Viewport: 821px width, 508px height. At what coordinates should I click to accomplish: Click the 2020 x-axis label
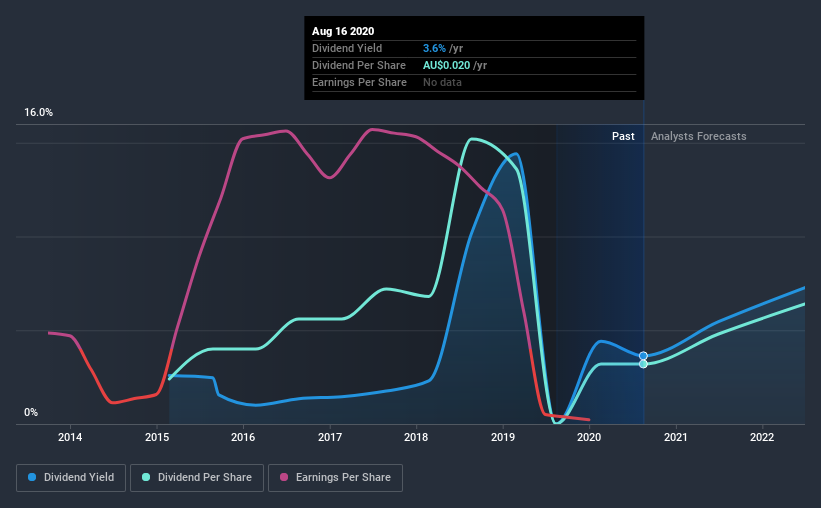(x=589, y=437)
